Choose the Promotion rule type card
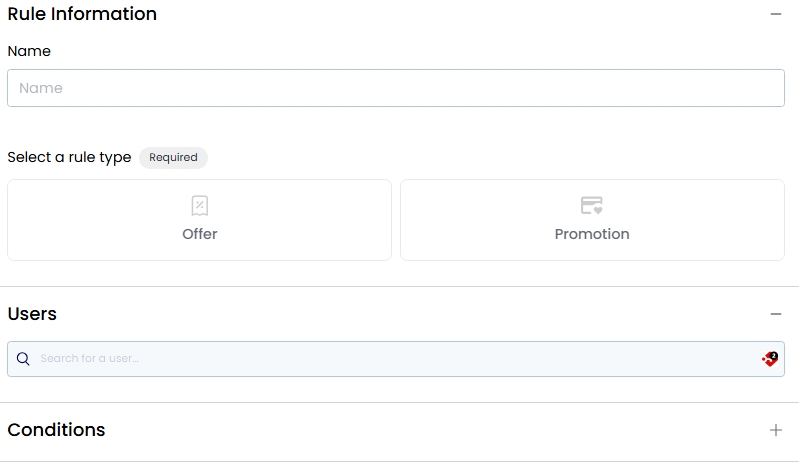The width and height of the screenshot is (812, 469). [592, 220]
